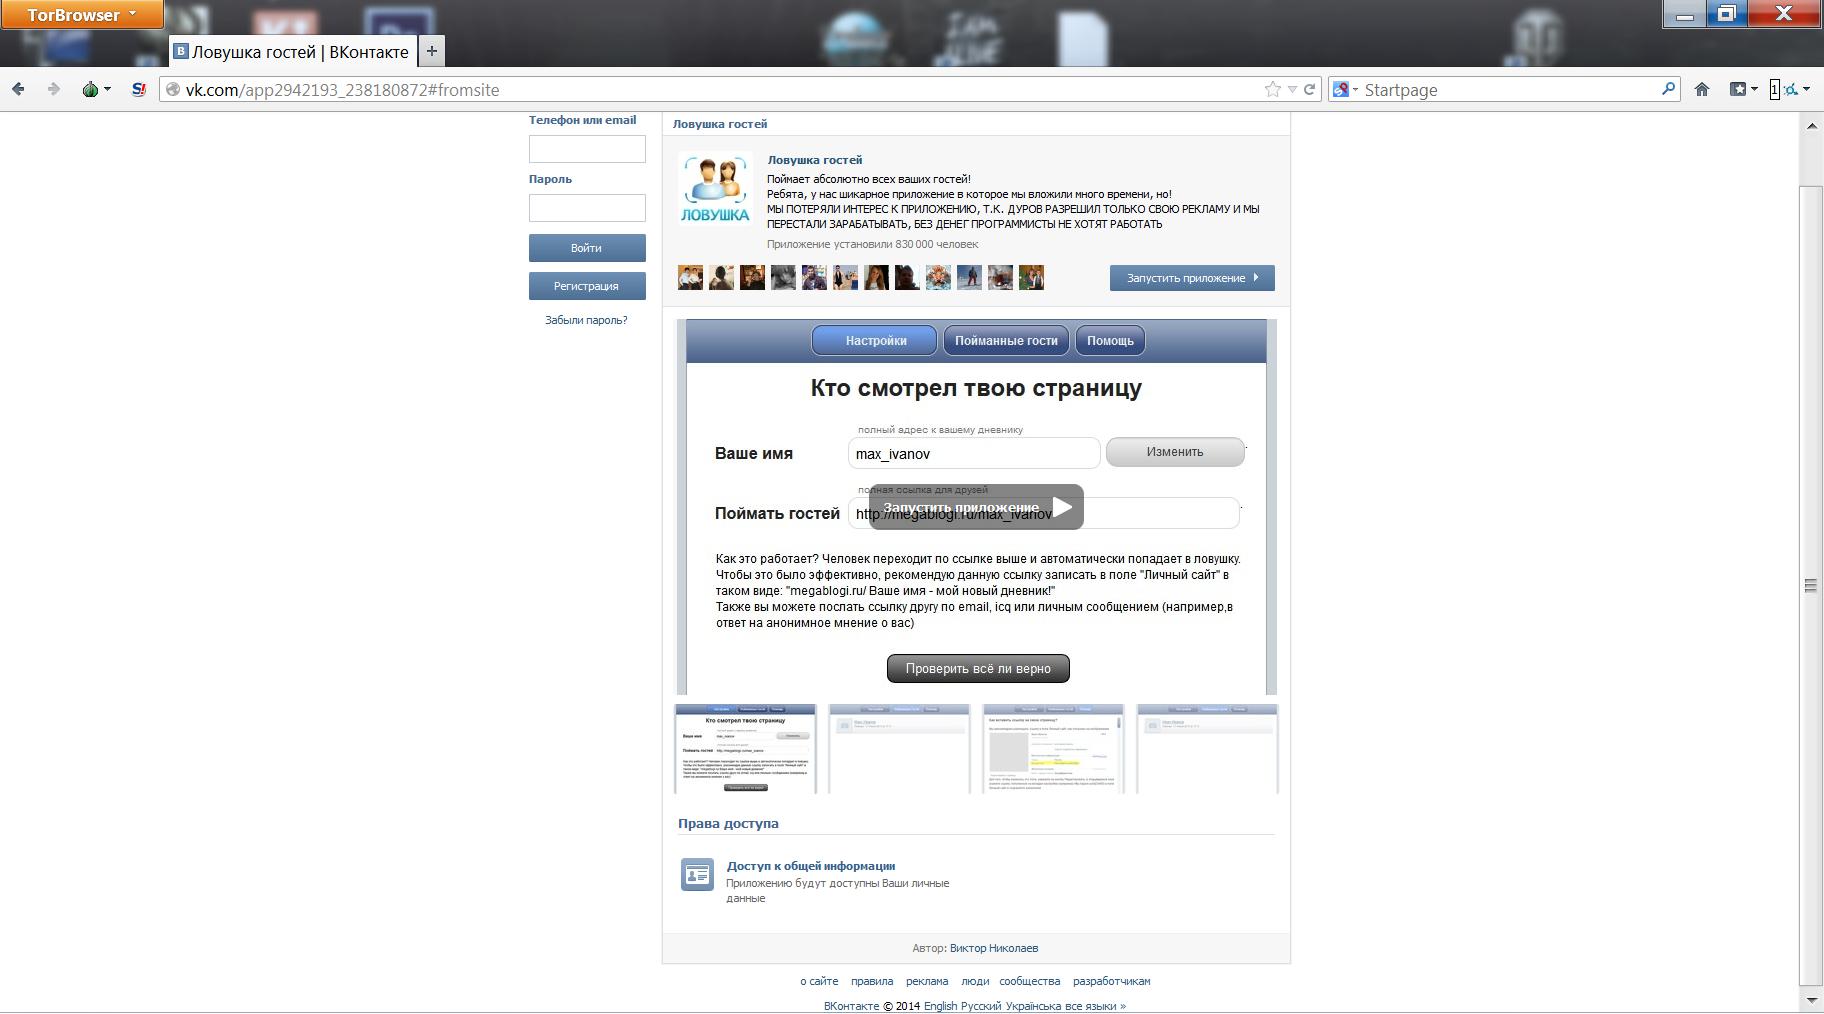
Task: Click the Регистрация button
Action: pos(587,286)
